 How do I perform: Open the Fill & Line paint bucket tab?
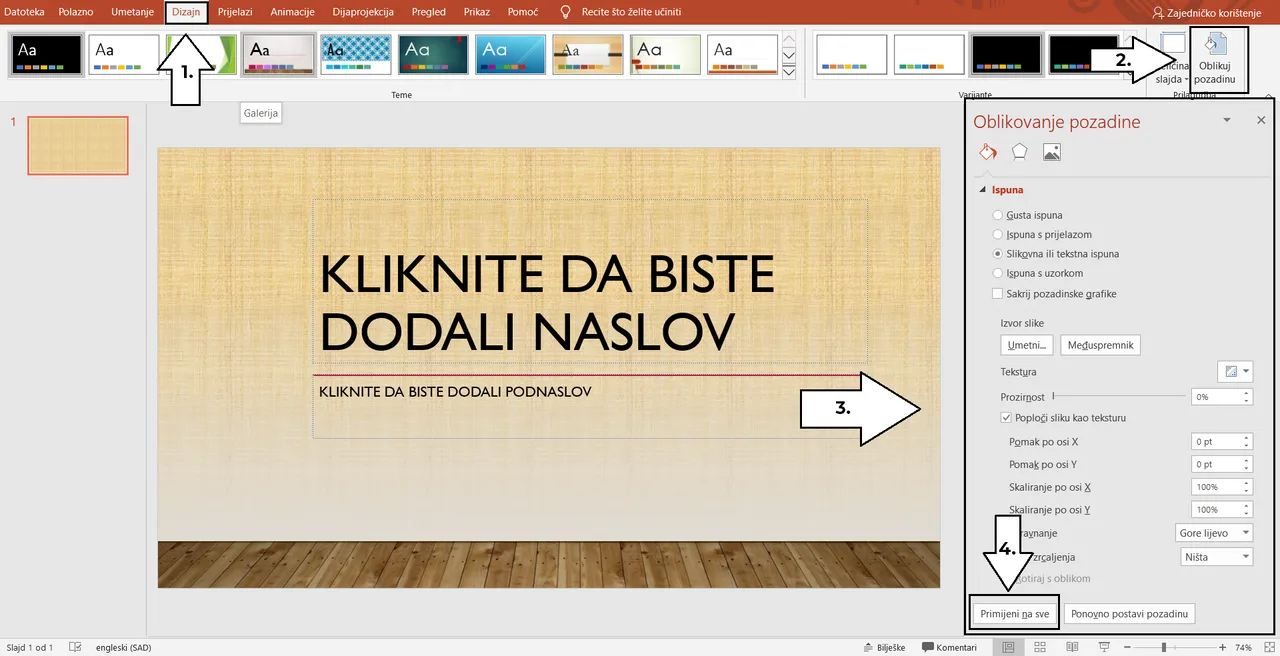987,152
